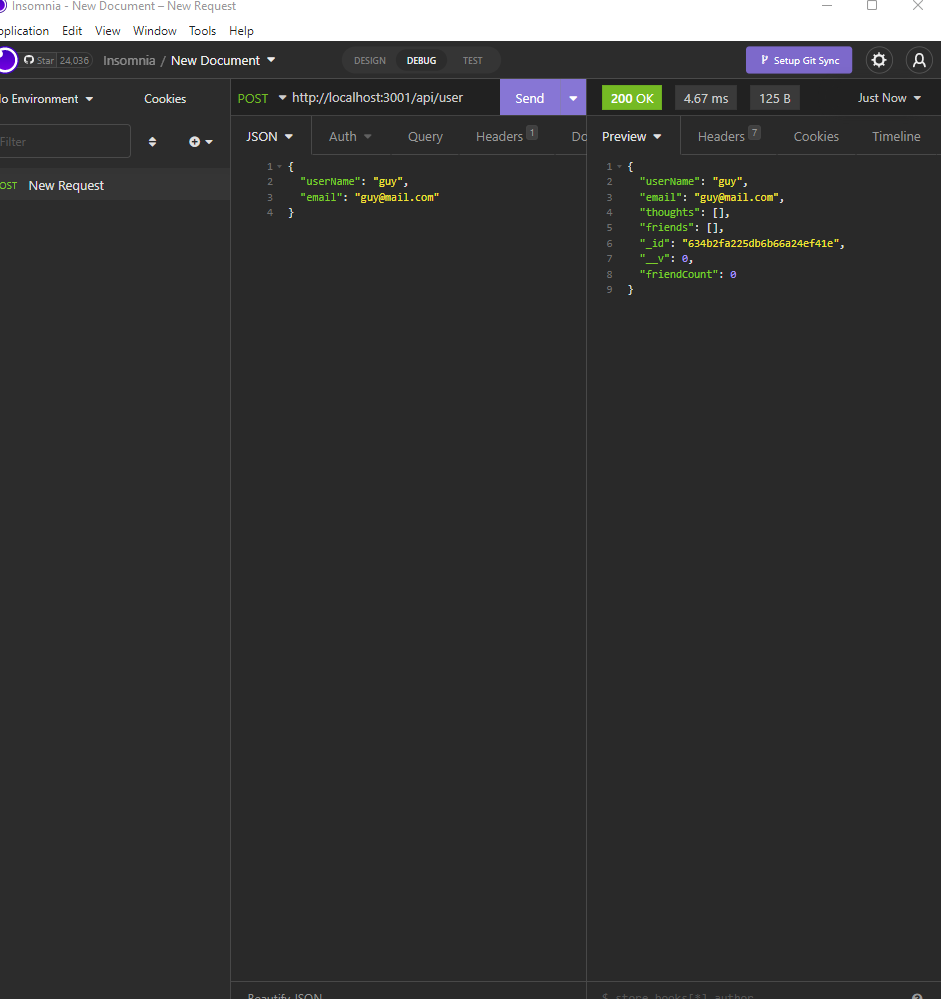Open preferences via the settings gear icon
Screen dimensions: 941x999
(x=878, y=60)
